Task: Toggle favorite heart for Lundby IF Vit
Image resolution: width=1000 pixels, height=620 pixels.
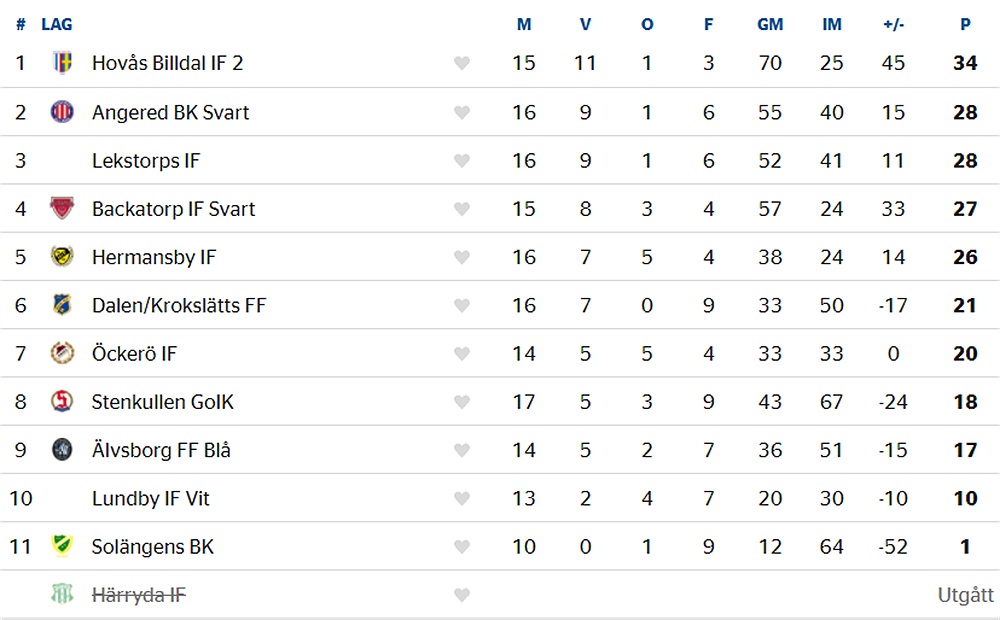Action: 462,499
